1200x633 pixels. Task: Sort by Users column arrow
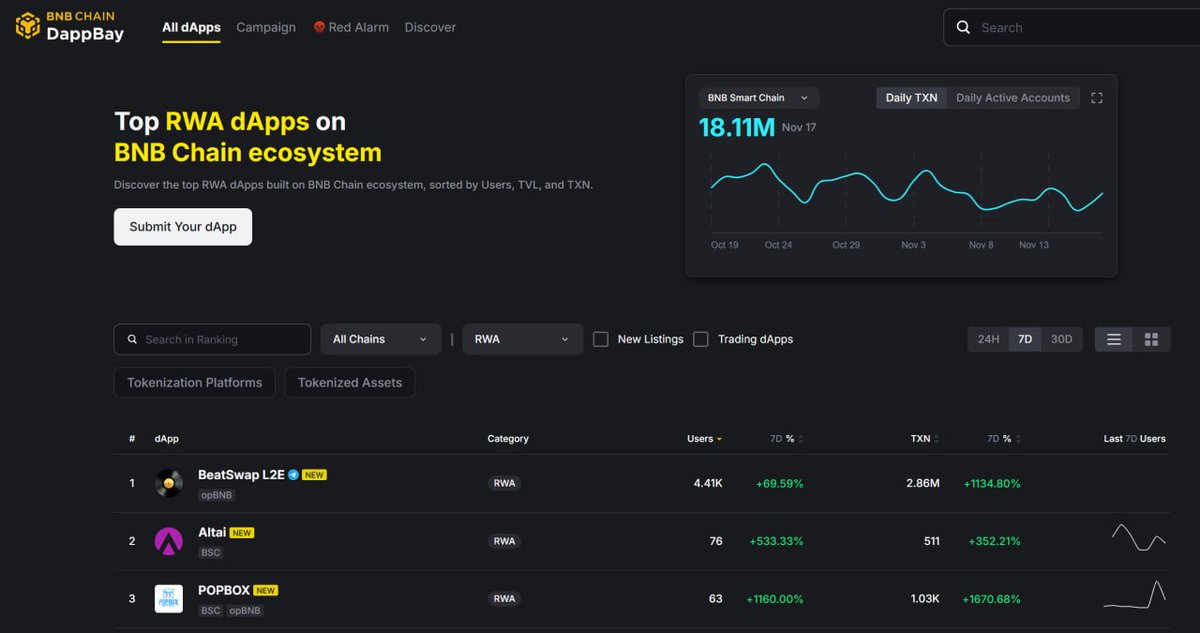[x=719, y=439]
